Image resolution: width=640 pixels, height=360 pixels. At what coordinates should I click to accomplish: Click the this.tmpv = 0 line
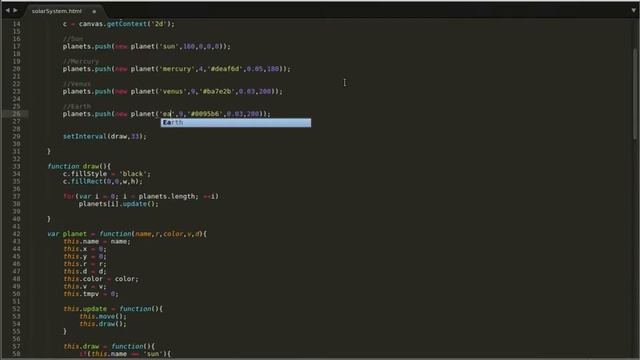pos(91,294)
